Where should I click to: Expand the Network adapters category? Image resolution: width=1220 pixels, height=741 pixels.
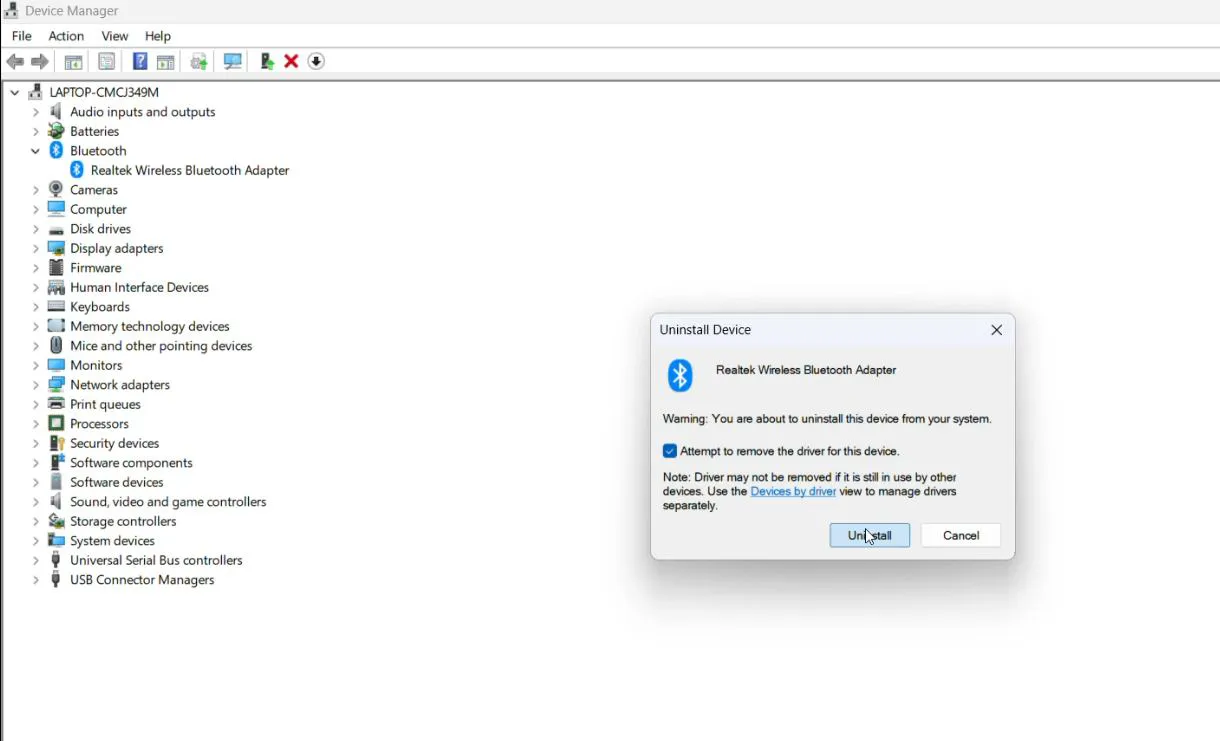(x=36, y=384)
